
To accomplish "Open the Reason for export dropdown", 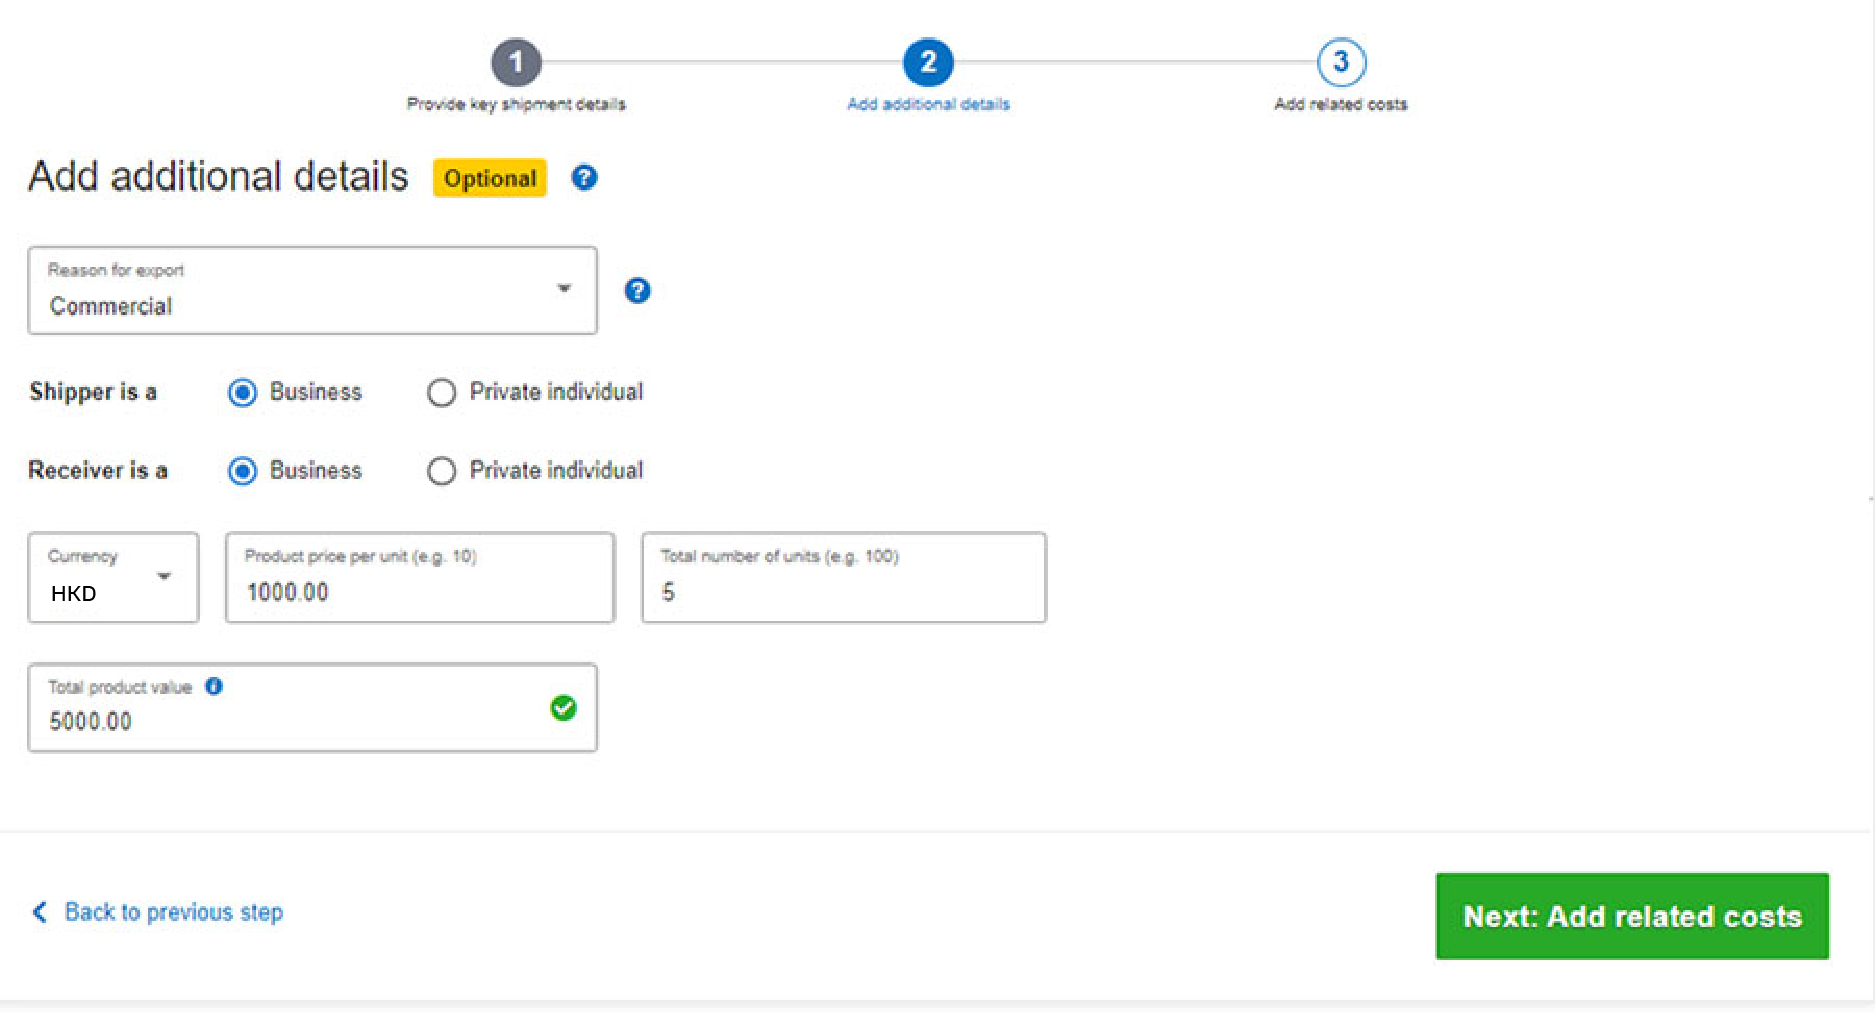I will pos(313,291).
